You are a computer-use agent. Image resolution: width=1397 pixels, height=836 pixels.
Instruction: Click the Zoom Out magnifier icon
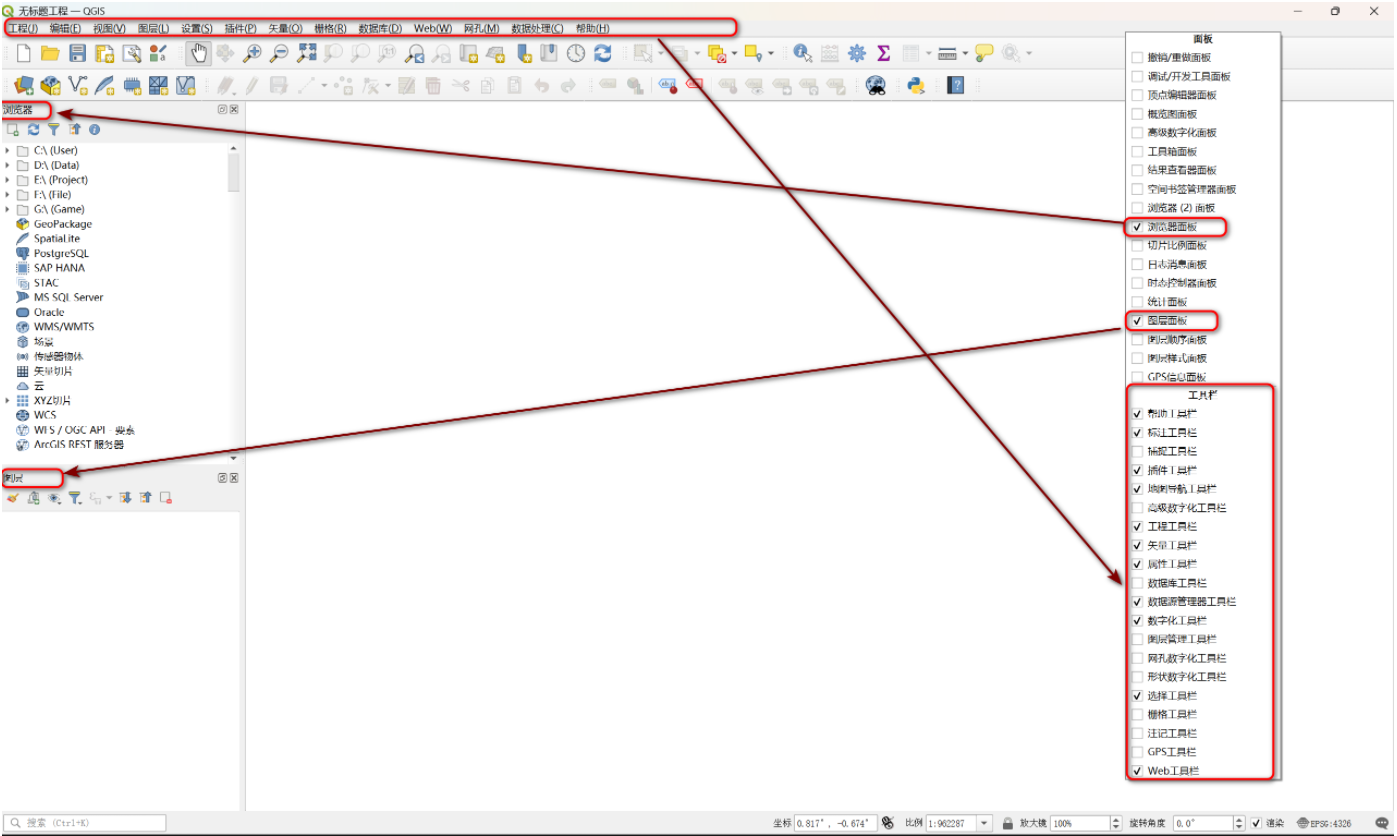(279, 53)
